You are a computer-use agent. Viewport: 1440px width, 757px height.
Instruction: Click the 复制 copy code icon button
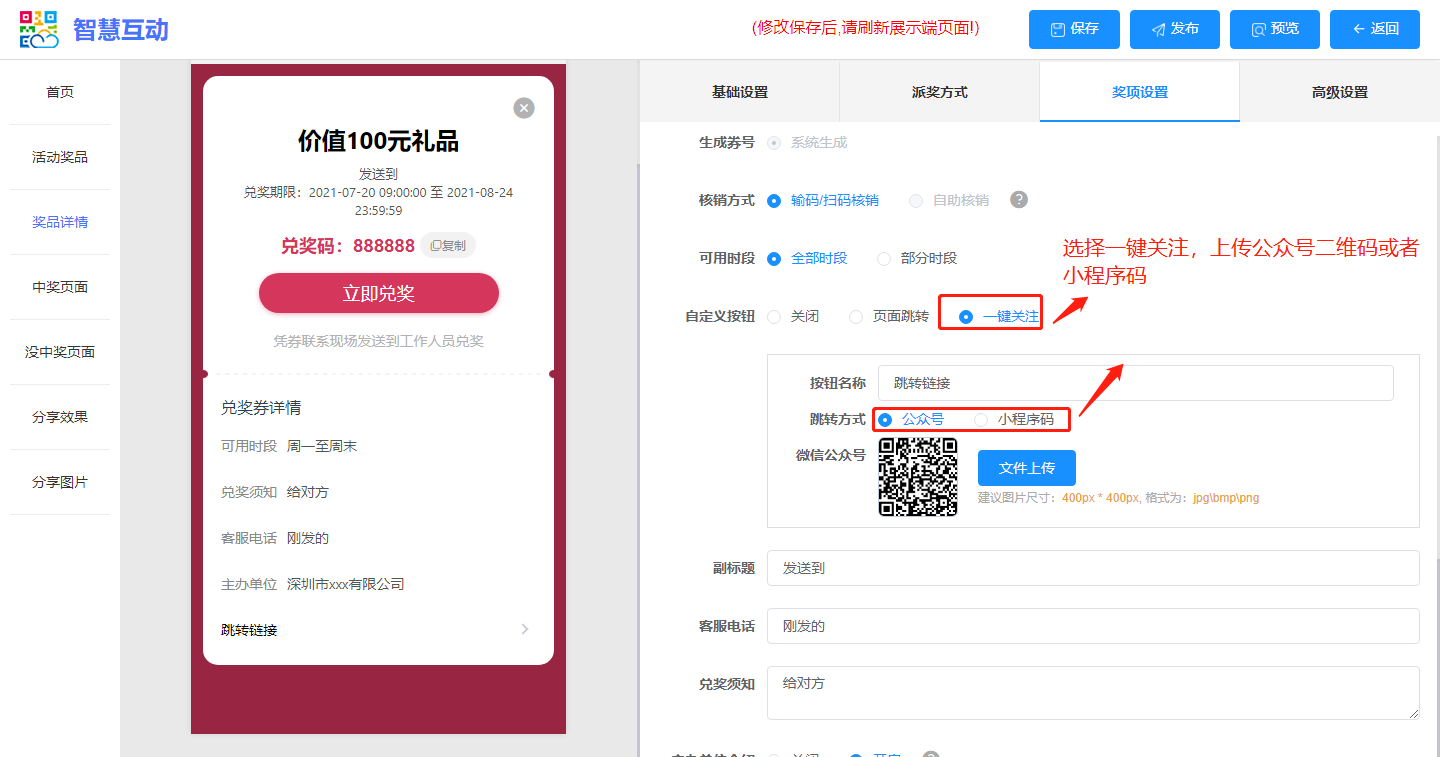tap(448, 246)
